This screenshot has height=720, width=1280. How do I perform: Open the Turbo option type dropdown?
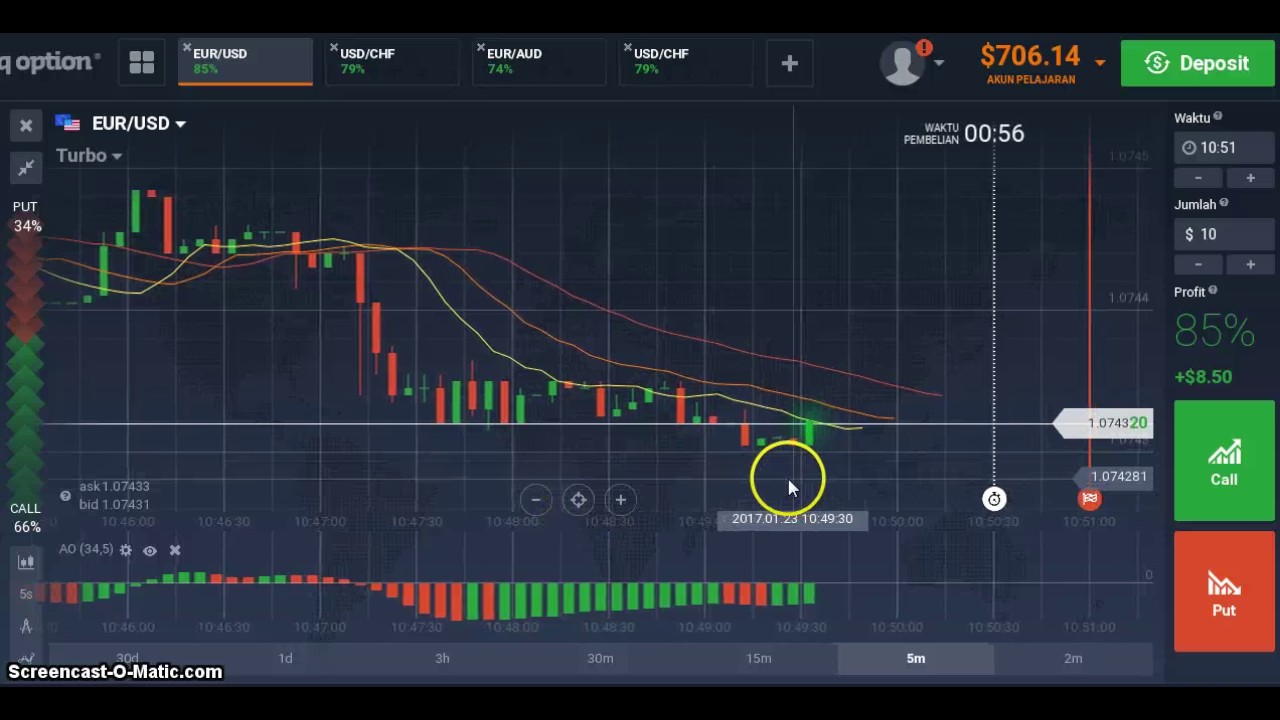coord(88,155)
